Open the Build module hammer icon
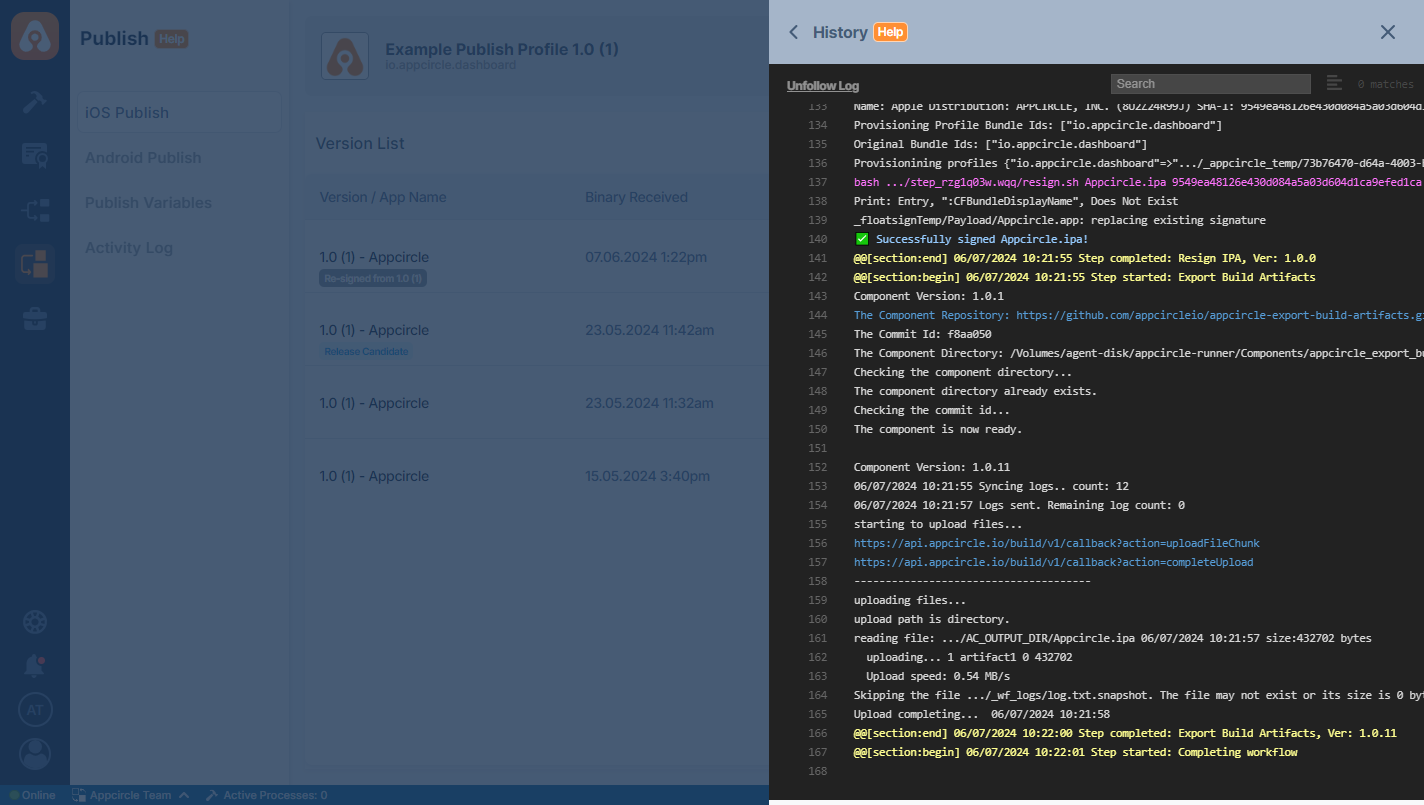The height and width of the screenshot is (805, 1424). (x=35, y=101)
